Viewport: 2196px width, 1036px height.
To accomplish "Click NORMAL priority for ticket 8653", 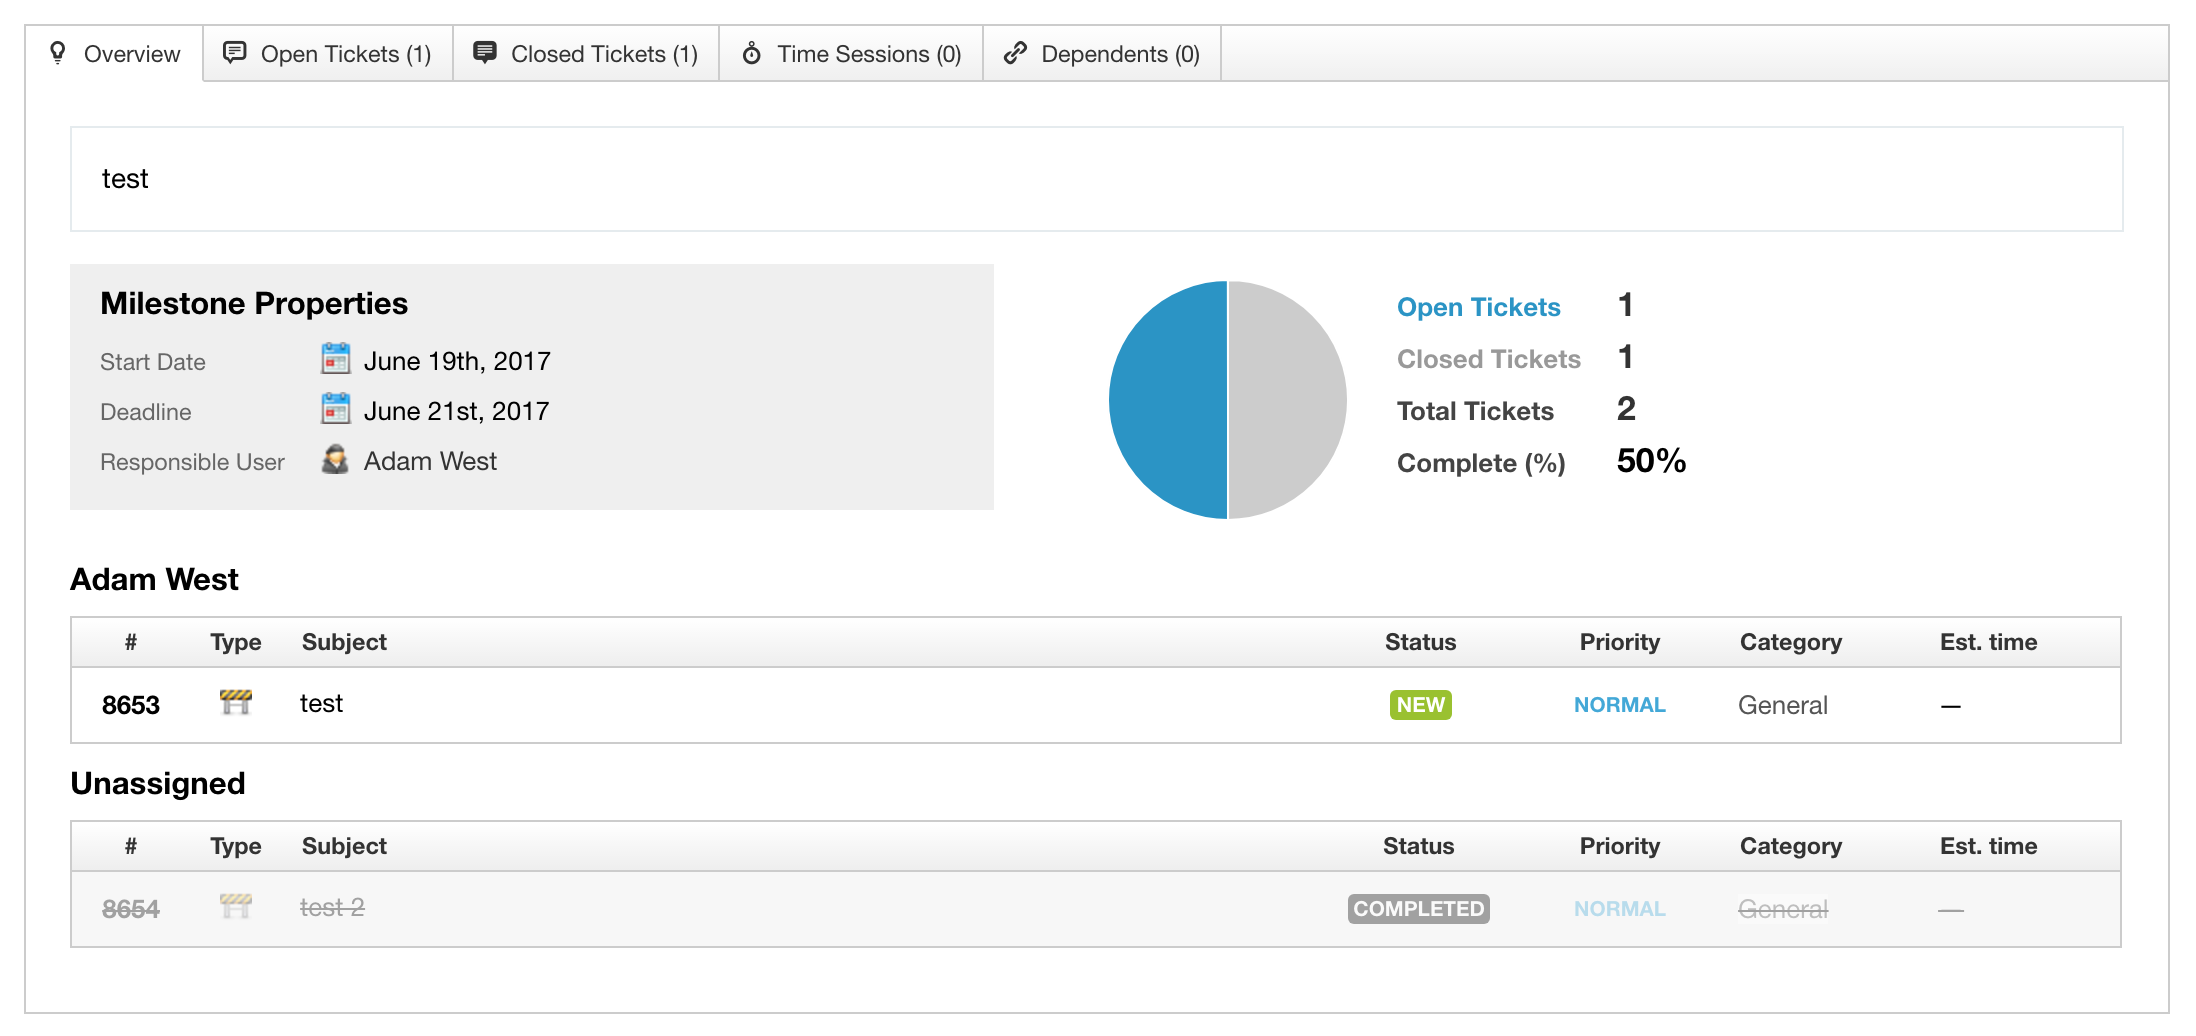I will click(x=1619, y=705).
